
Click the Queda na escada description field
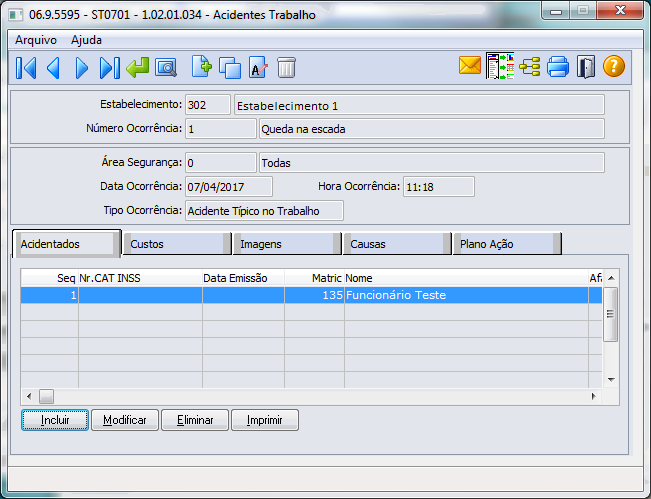(x=431, y=129)
